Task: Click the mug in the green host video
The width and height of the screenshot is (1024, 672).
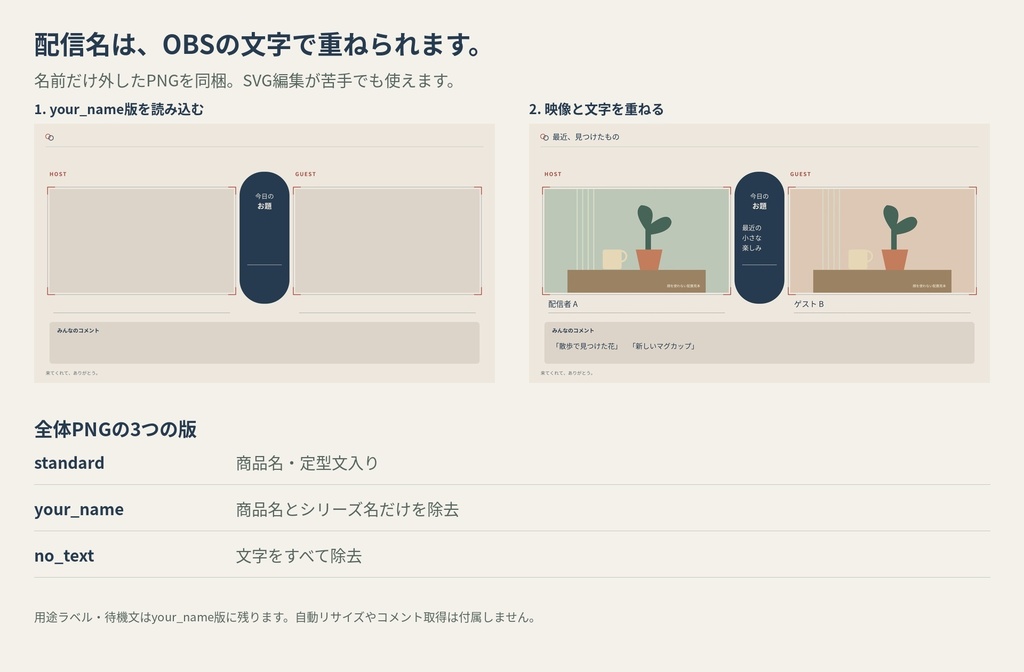Action: click(615, 259)
